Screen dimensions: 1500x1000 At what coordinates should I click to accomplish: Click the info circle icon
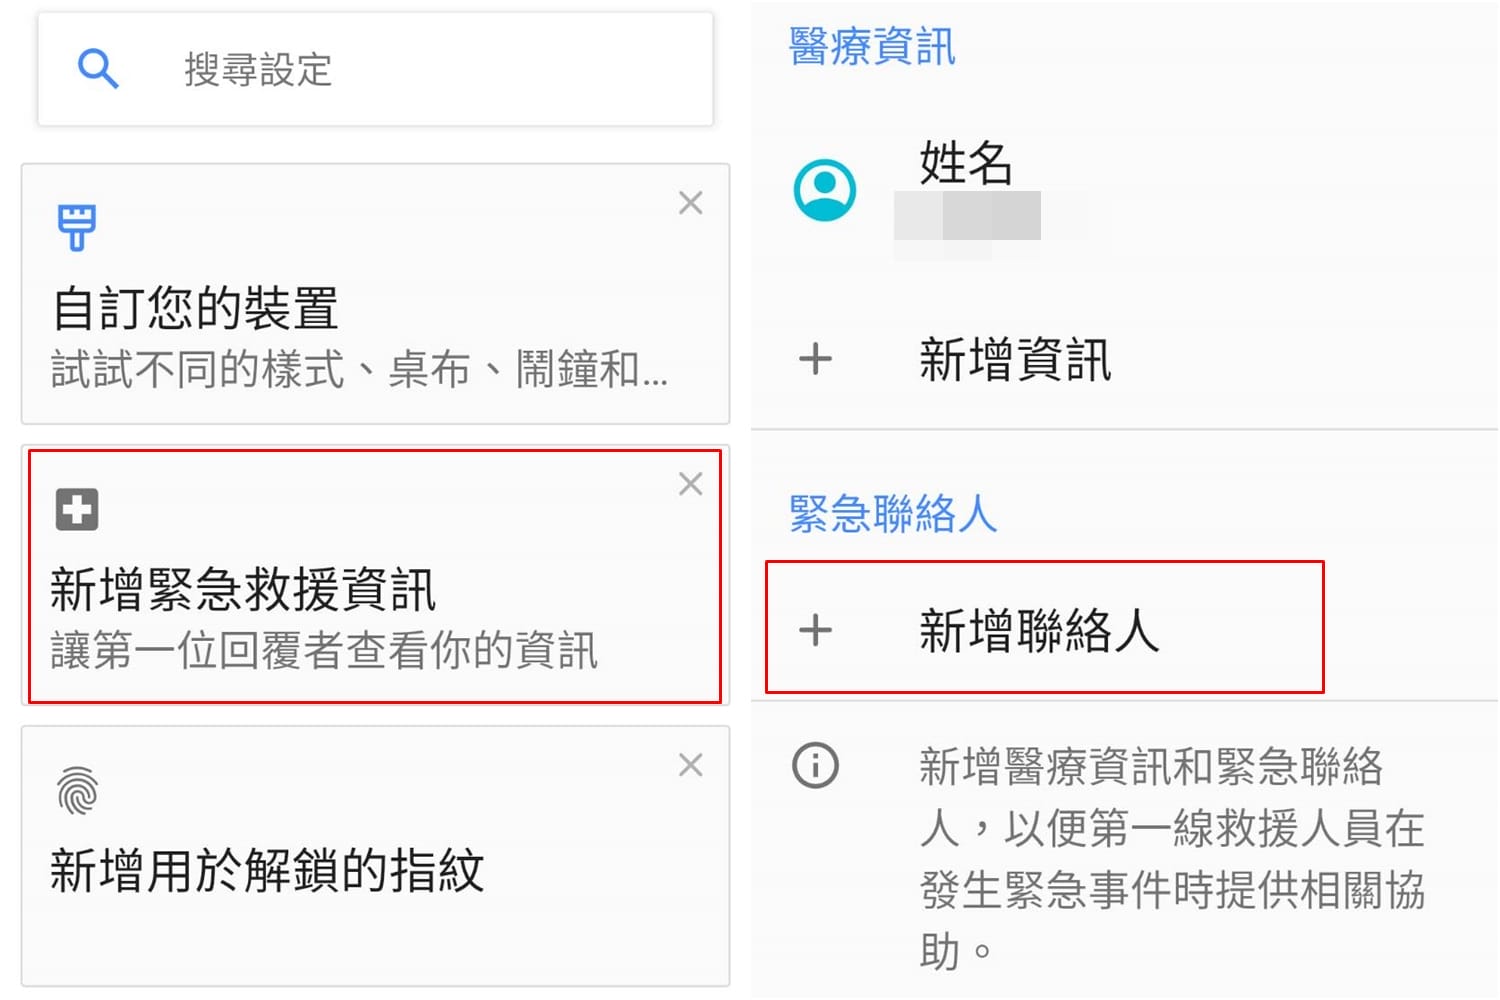pyautogui.click(x=815, y=766)
